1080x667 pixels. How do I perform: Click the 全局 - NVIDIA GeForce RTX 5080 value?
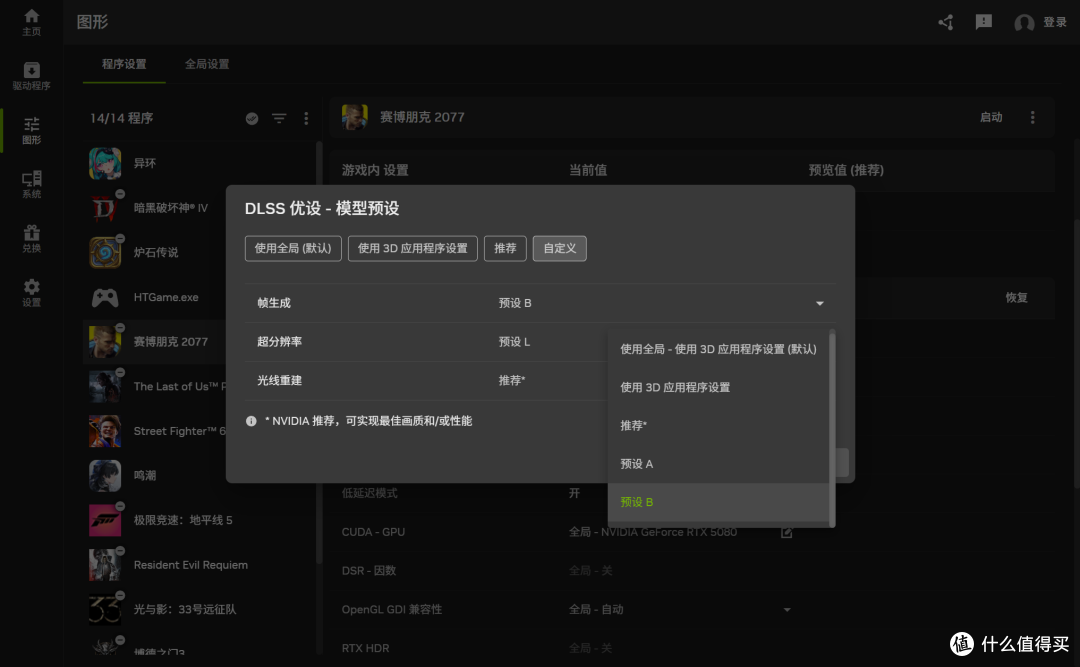(652, 532)
